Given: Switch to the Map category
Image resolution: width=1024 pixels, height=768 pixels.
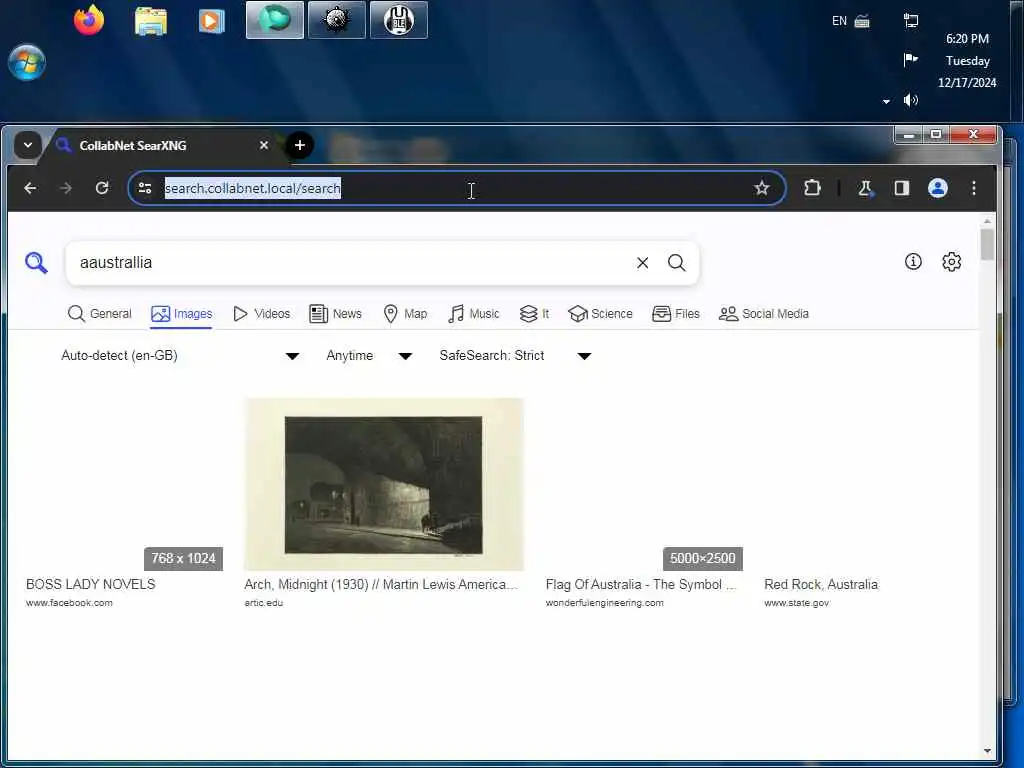Looking at the screenshot, I should tap(405, 313).
